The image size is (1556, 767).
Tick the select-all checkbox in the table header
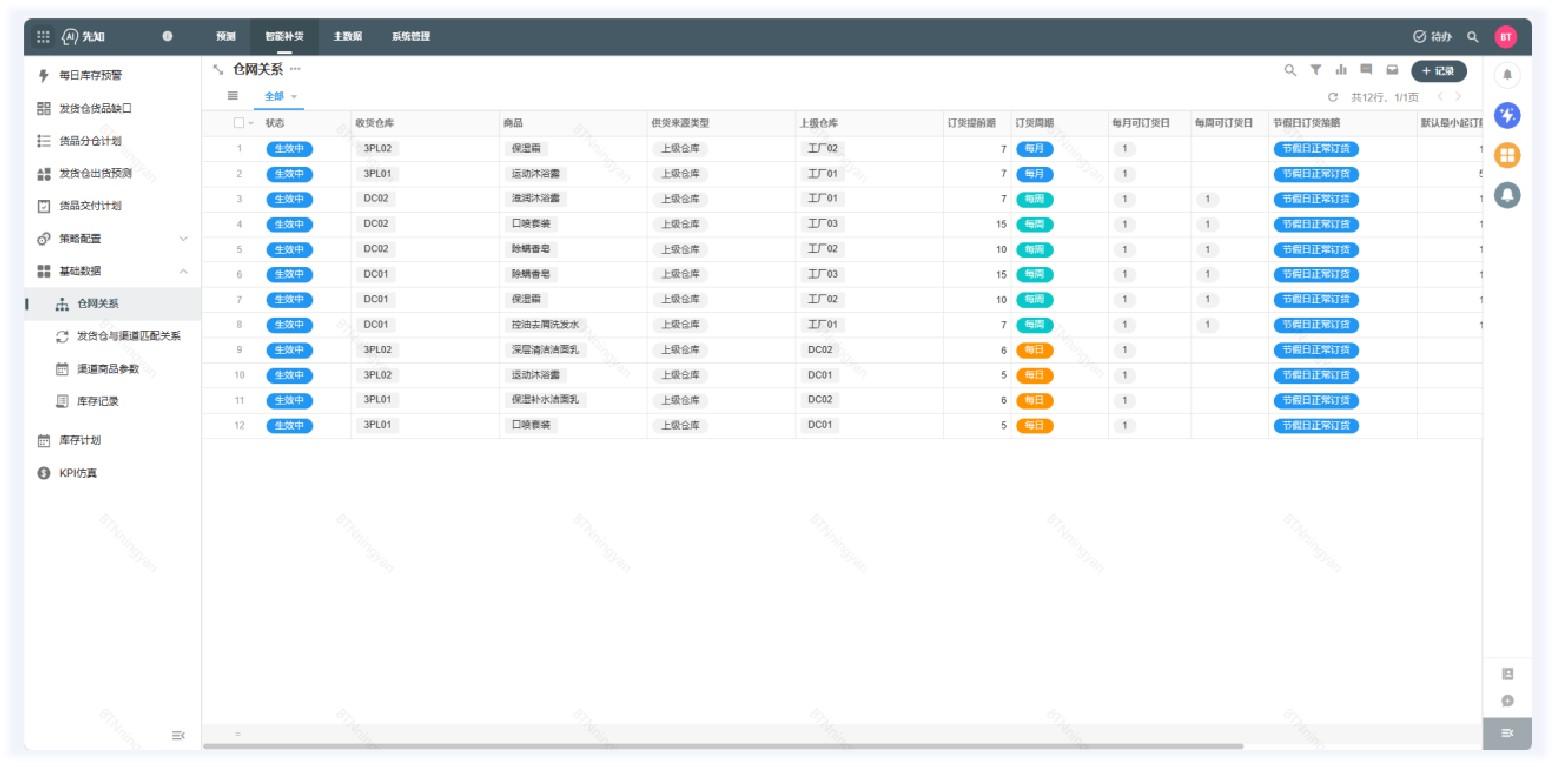[238, 123]
